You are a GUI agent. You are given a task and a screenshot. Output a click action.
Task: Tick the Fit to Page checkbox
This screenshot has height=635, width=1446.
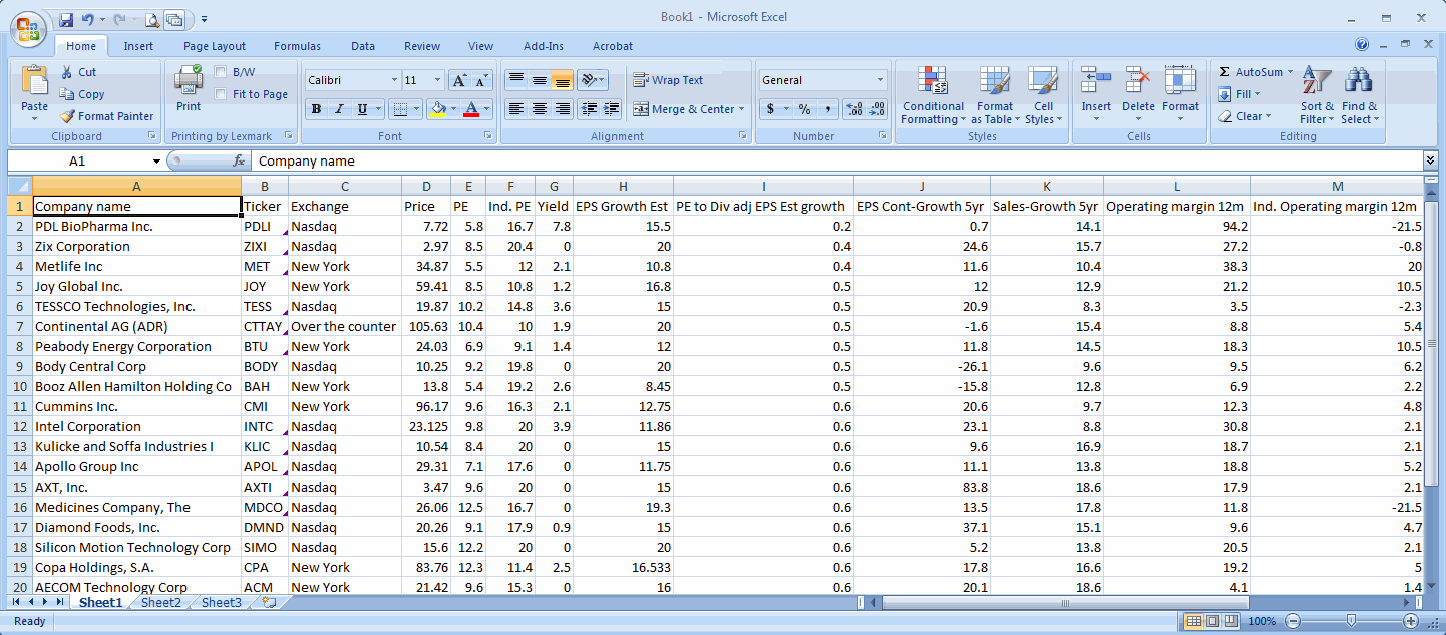coord(221,94)
